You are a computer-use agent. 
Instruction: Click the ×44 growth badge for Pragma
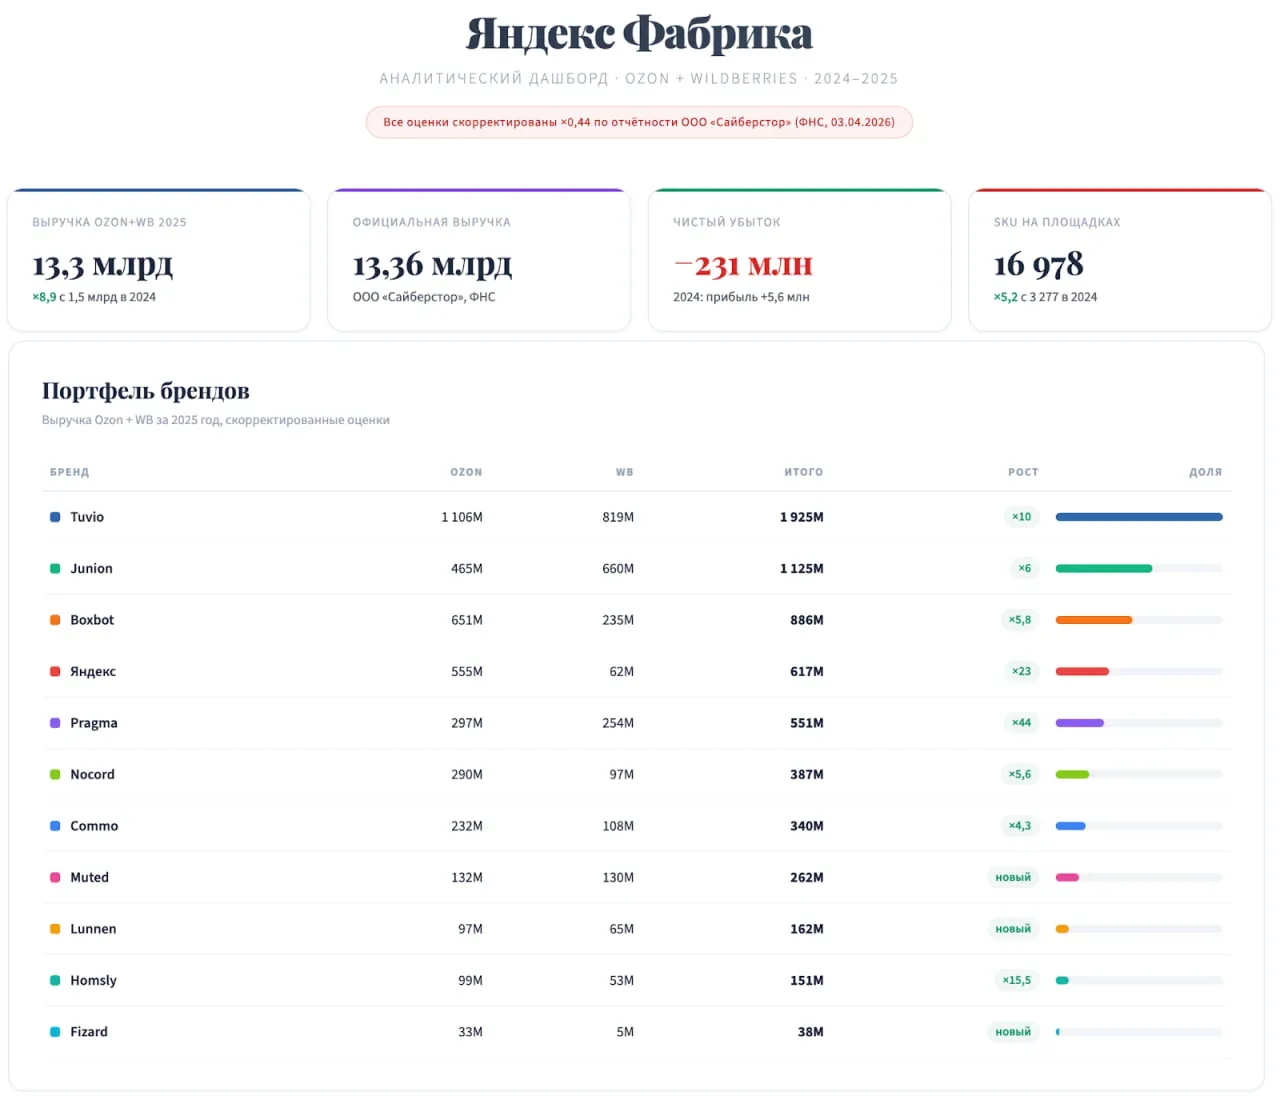pyautogui.click(x=1021, y=723)
